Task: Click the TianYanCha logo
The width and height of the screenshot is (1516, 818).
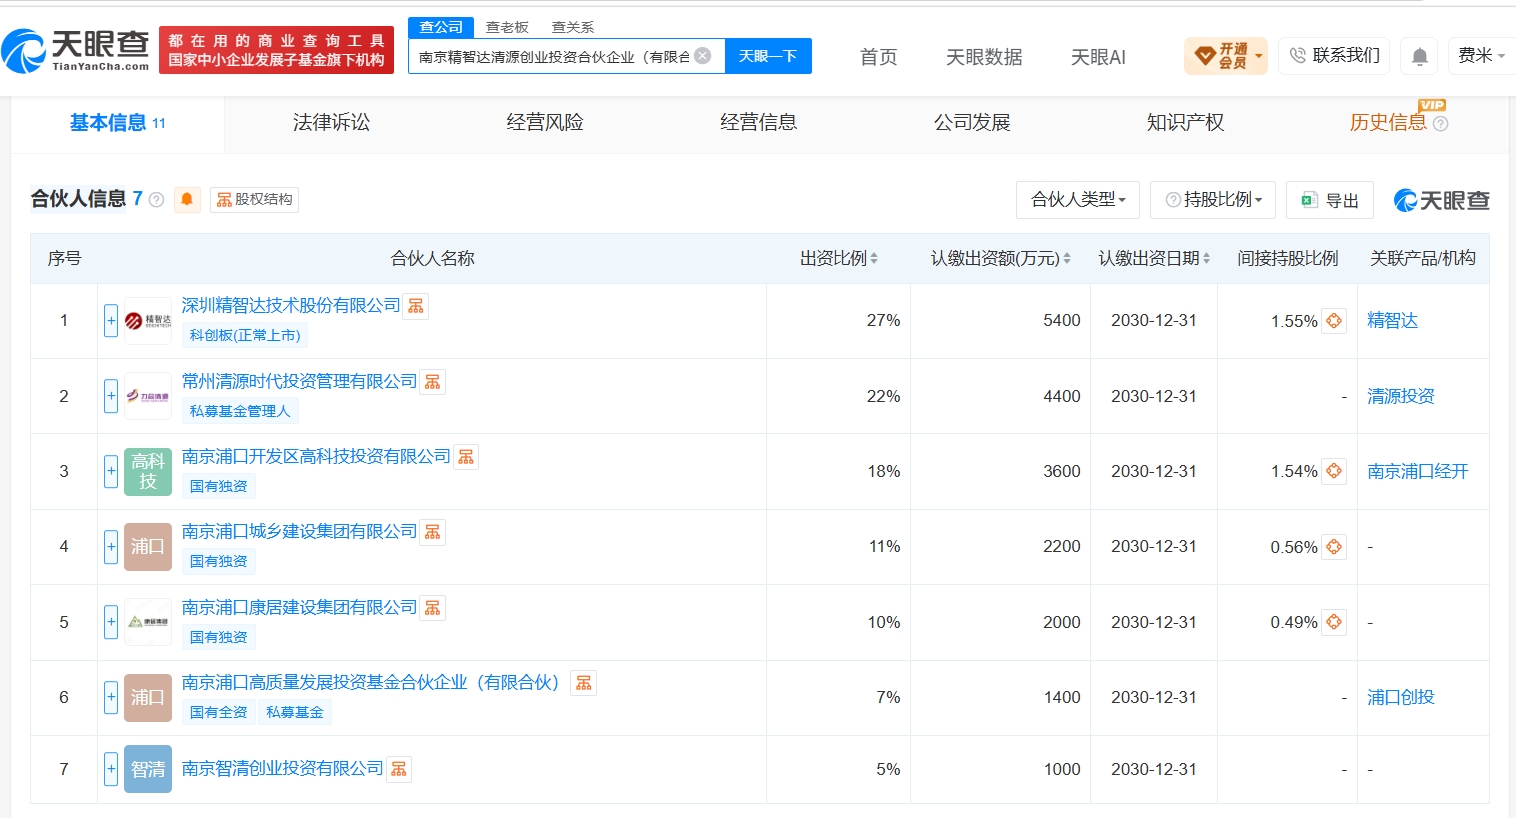Action: pyautogui.click(x=76, y=50)
